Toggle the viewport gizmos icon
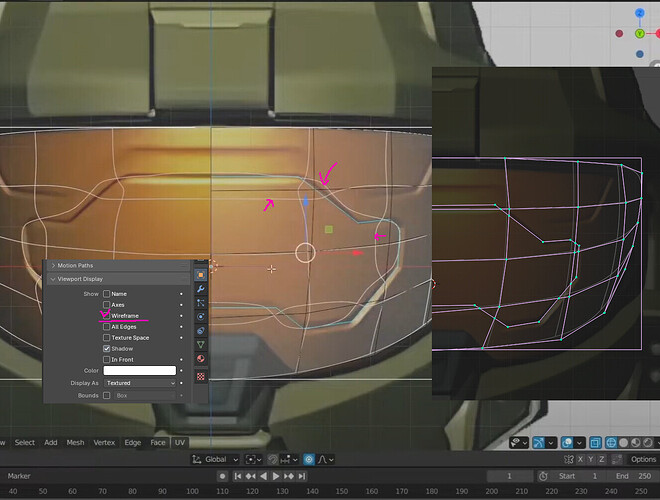Image resolution: width=660 pixels, height=500 pixels. 538,442
